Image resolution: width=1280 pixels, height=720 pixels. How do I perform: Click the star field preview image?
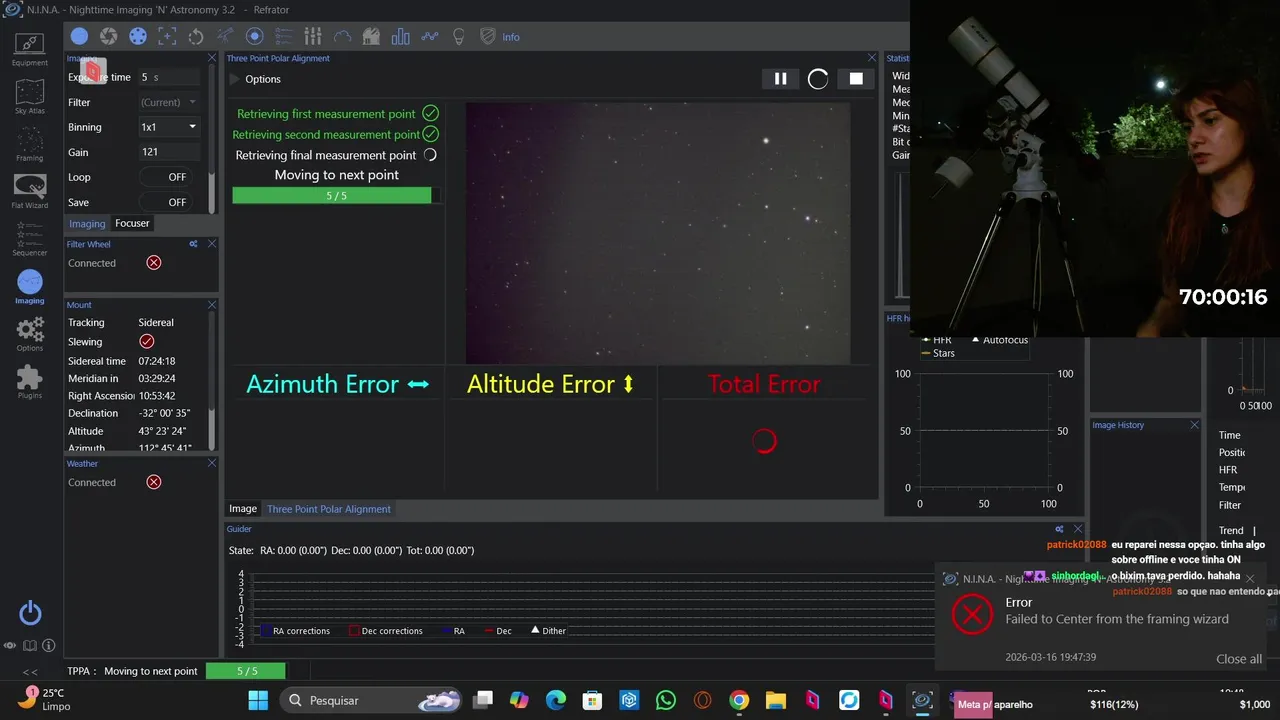pos(658,234)
